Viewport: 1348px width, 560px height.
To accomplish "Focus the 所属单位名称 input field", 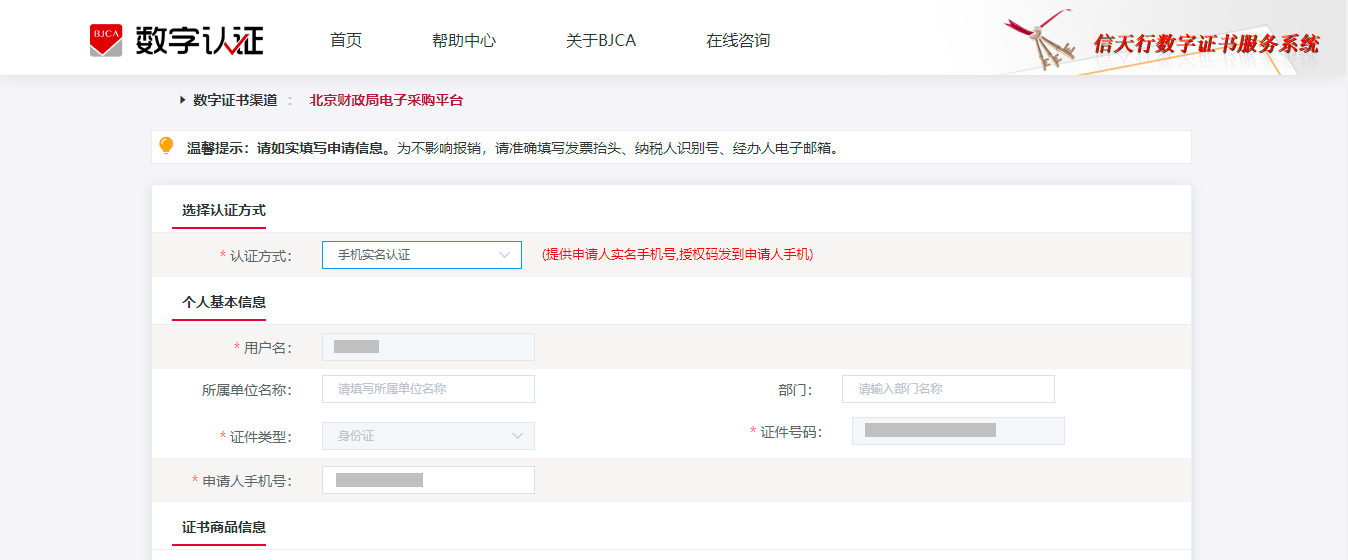I will click(x=428, y=389).
